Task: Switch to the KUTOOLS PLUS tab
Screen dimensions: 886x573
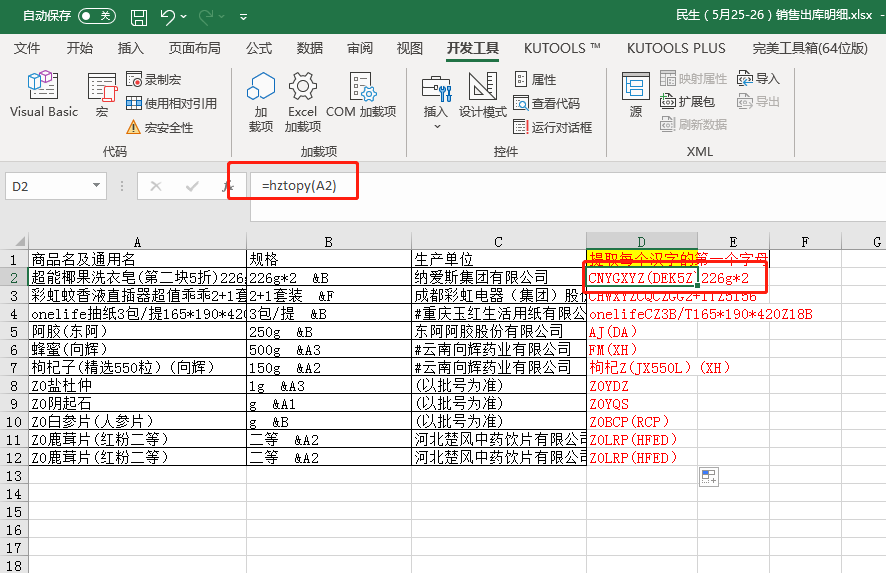Action: coord(676,49)
